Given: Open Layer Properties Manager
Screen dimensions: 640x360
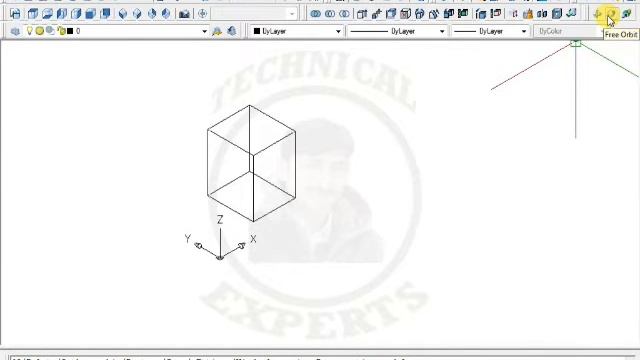Looking at the screenshot, I should 15,31.
